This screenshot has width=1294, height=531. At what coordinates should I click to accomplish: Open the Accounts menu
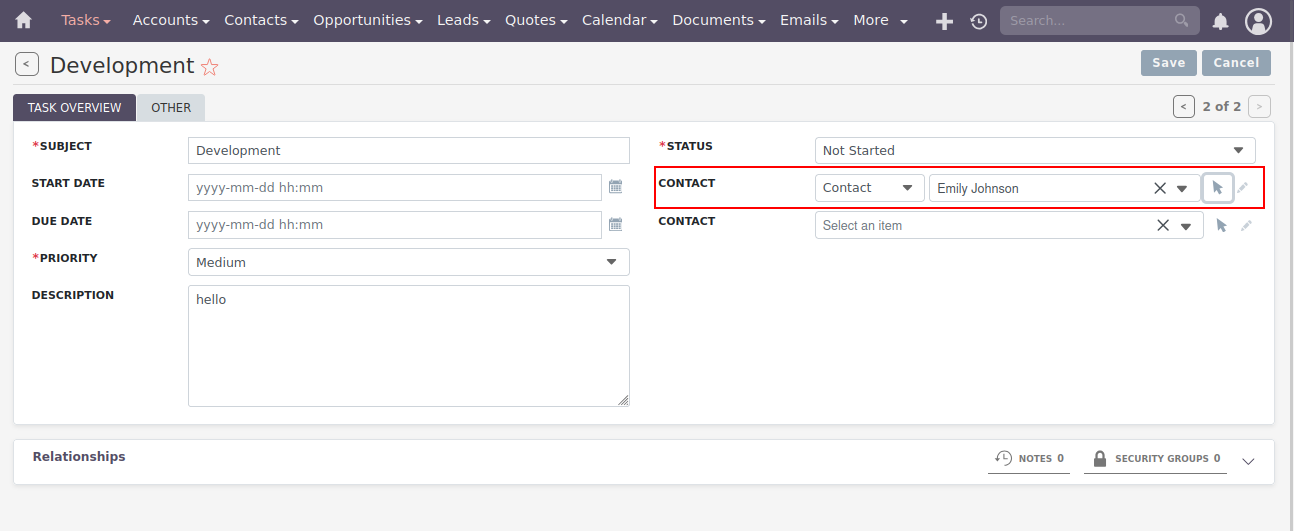tap(171, 20)
